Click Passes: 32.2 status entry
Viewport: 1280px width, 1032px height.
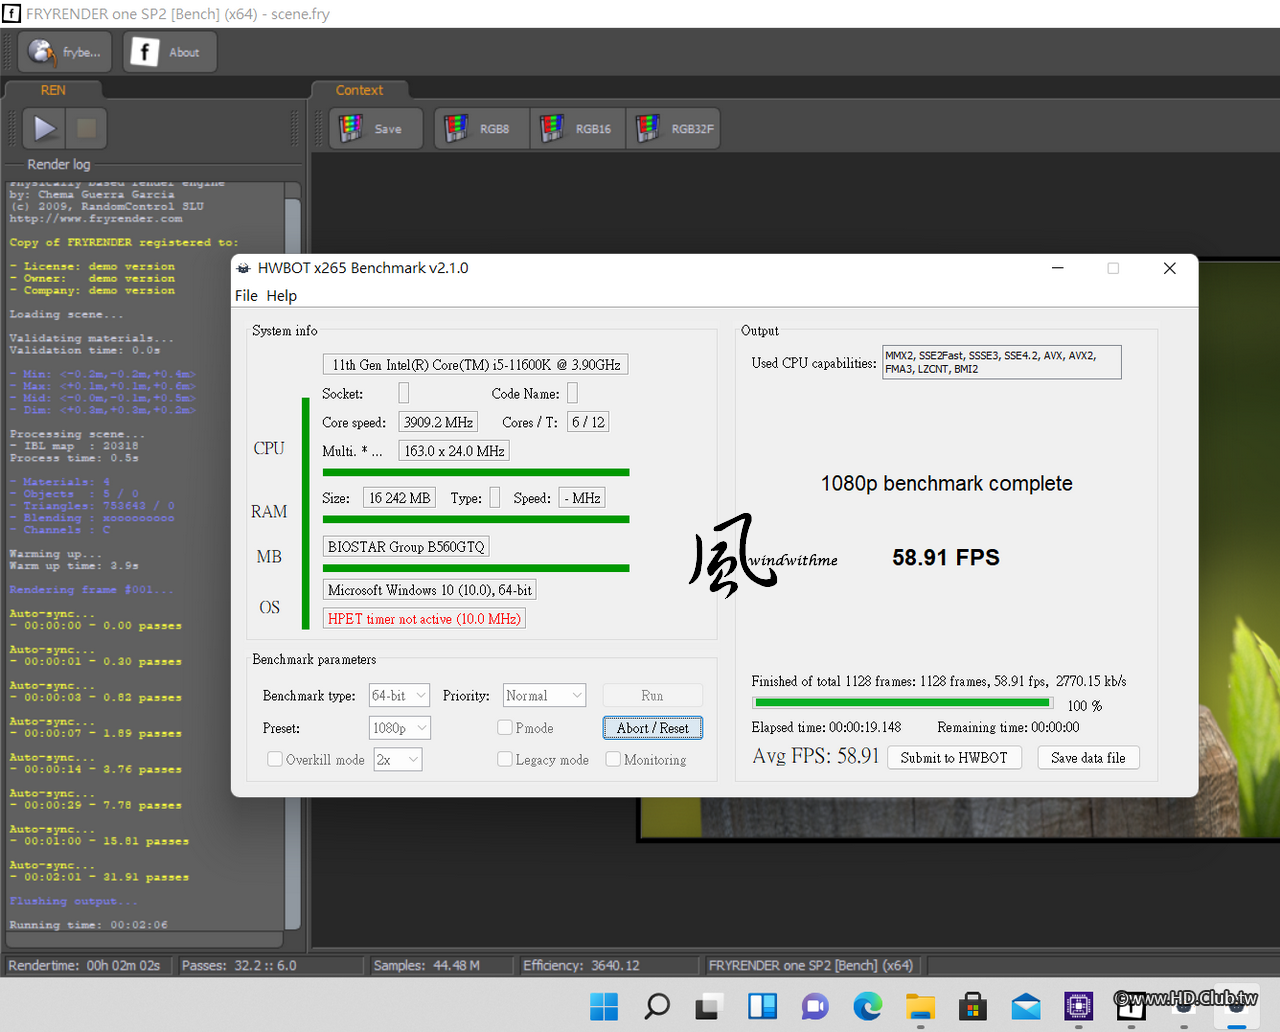(269, 965)
